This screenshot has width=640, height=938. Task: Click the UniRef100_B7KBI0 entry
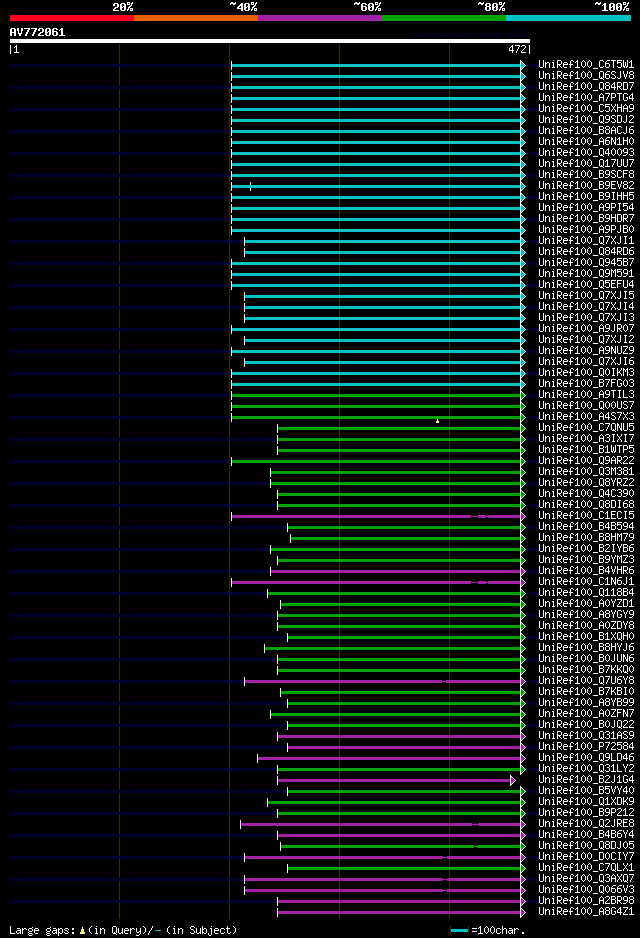coord(586,691)
